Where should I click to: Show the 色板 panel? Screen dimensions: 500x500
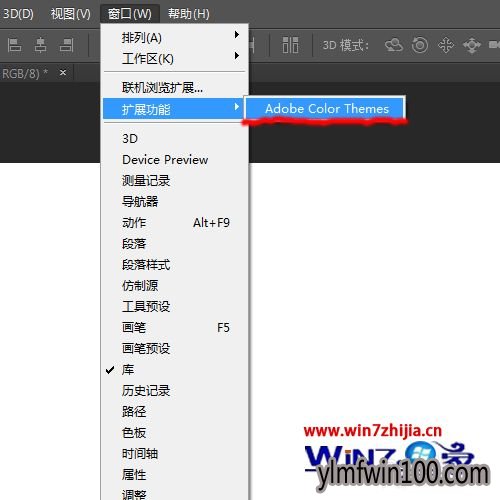(x=176, y=432)
